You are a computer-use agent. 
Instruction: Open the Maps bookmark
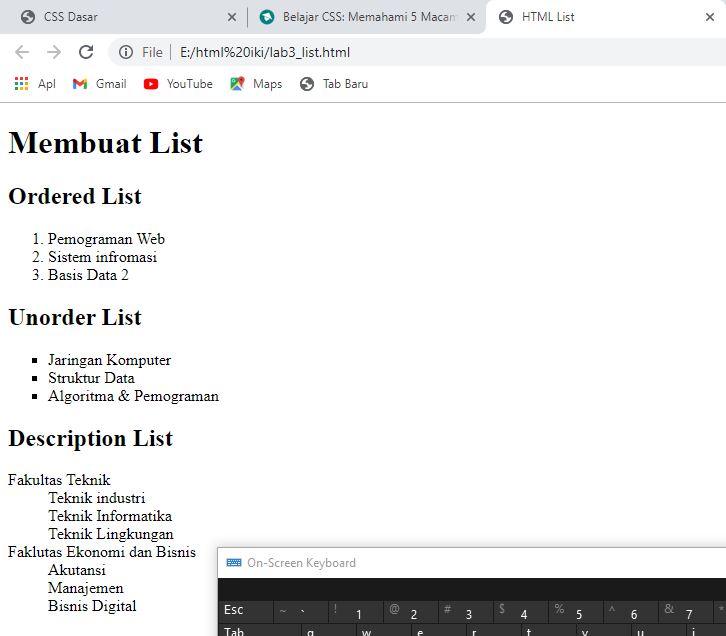click(256, 84)
